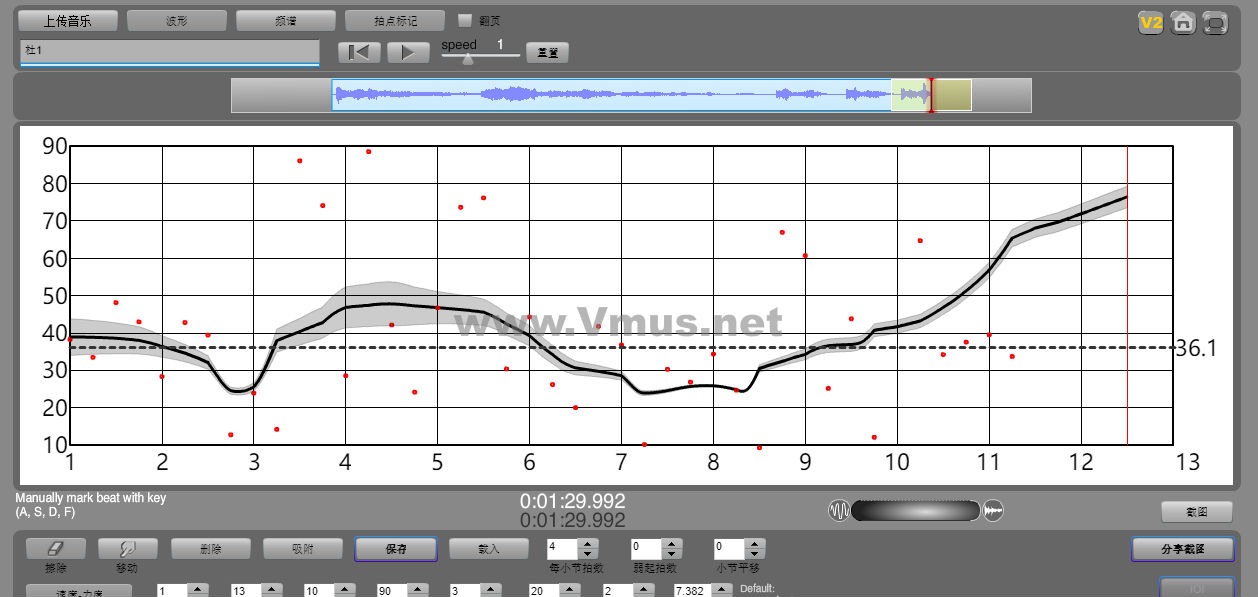Increase the 小节平移 bar shift value
This screenshot has height=597, width=1258.
click(x=756, y=544)
